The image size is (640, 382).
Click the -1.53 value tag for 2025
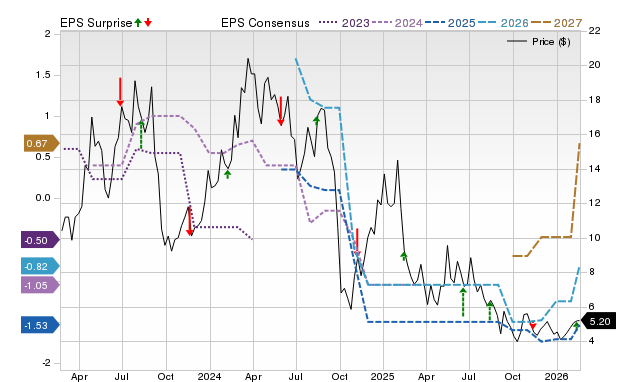[40, 325]
